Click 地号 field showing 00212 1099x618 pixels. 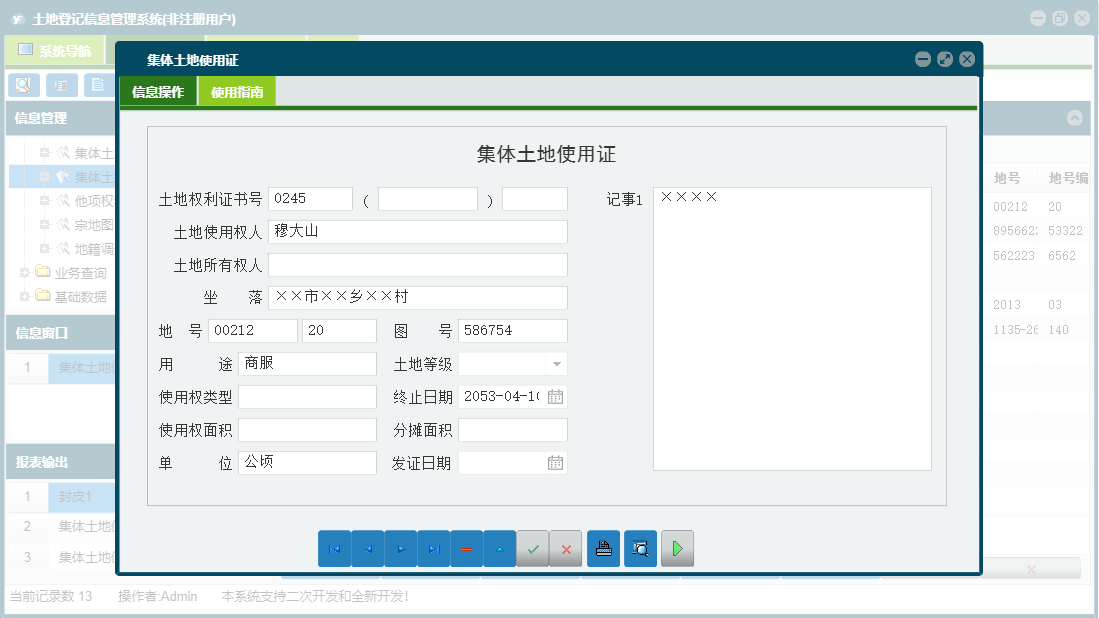pos(252,331)
